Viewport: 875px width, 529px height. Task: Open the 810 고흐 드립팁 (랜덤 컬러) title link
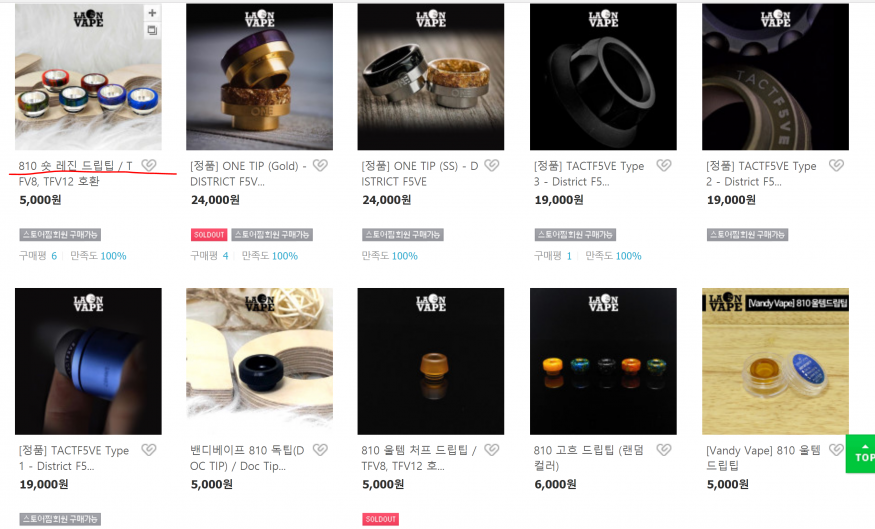[x=589, y=458]
